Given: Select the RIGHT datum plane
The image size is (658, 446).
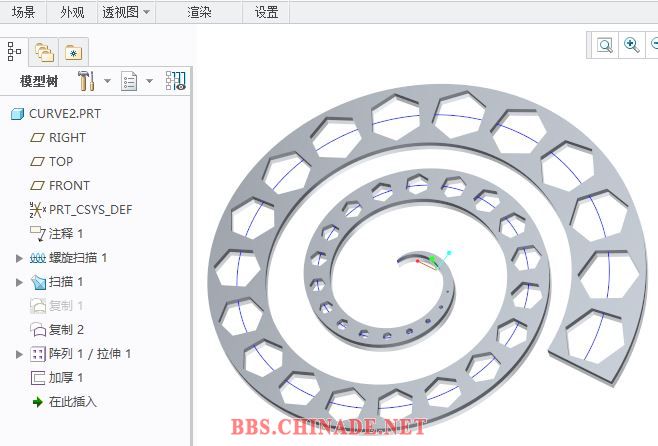Looking at the screenshot, I should [67, 138].
